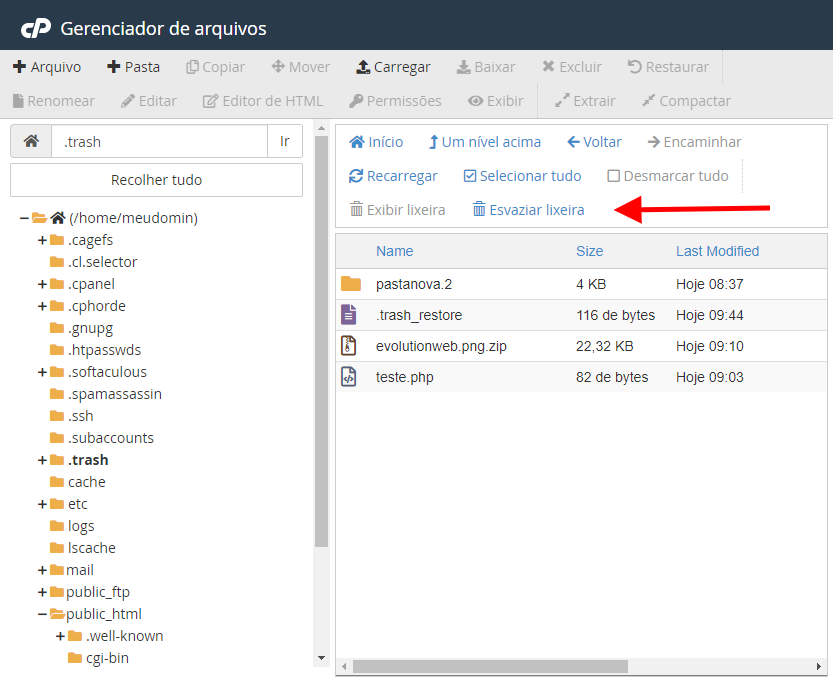This screenshot has height=677, width=833.
Task: Expand the .cagefs folder
Action: 42,240
